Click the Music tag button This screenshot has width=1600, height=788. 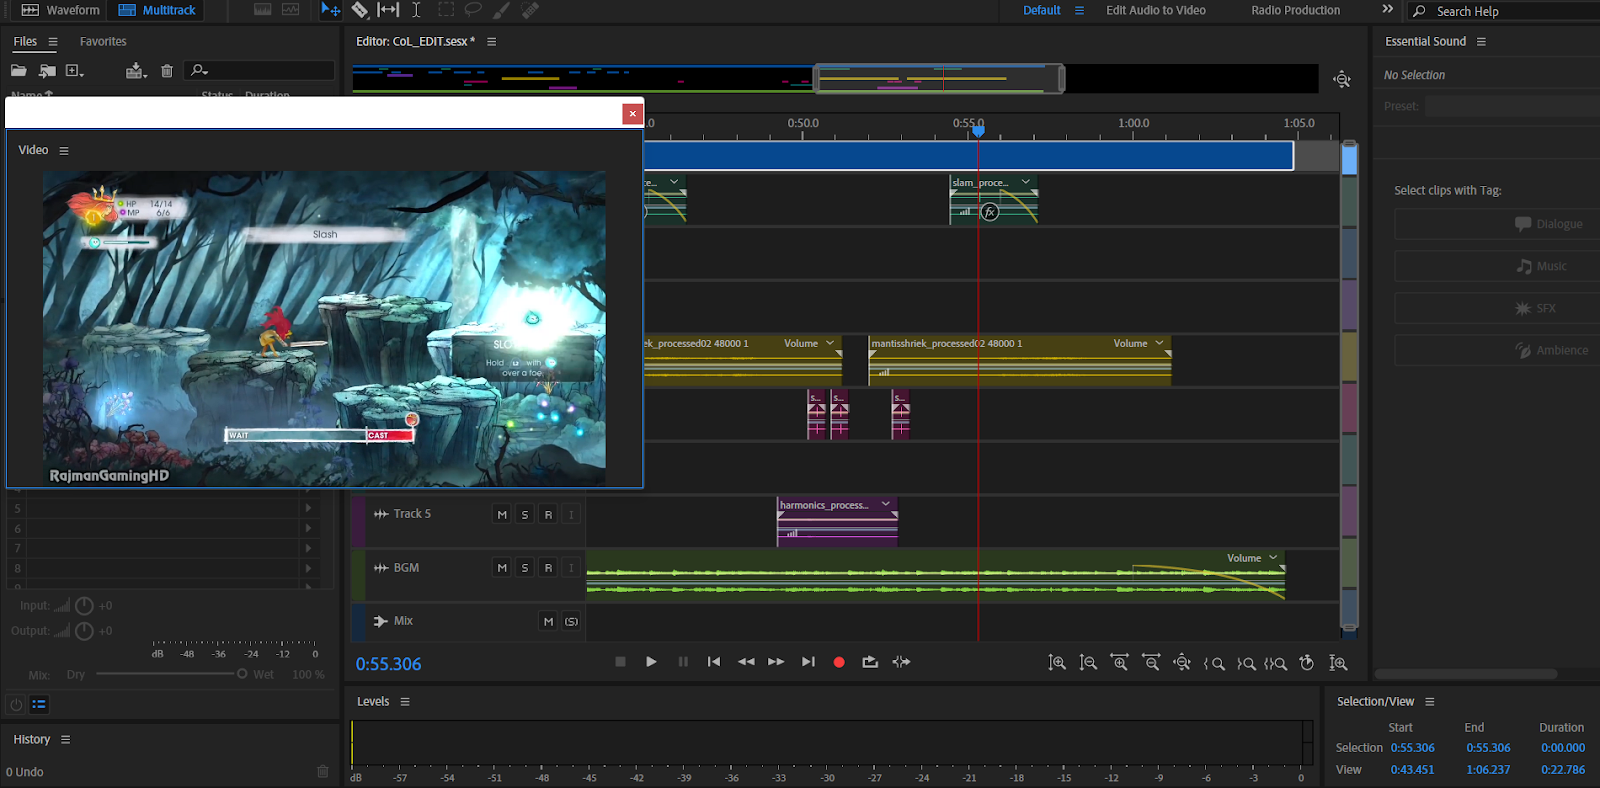coord(1496,266)
